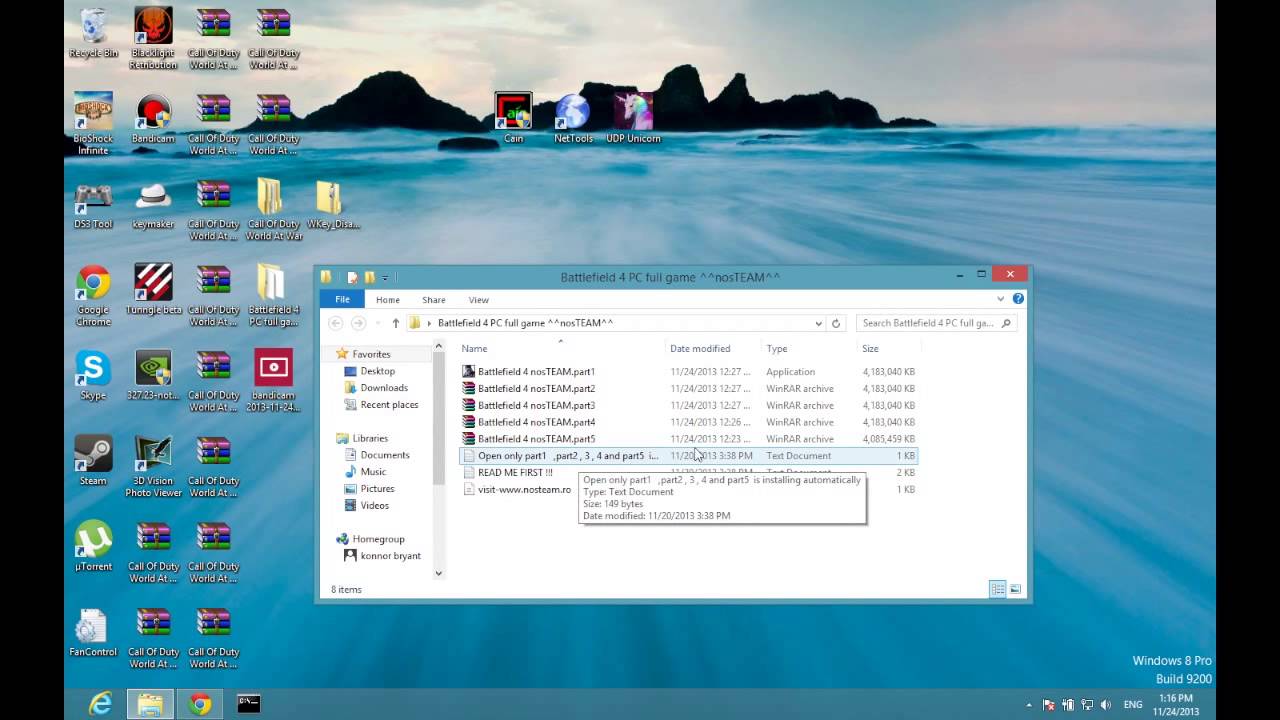Click the Up one level arrow

coord(396,323)
